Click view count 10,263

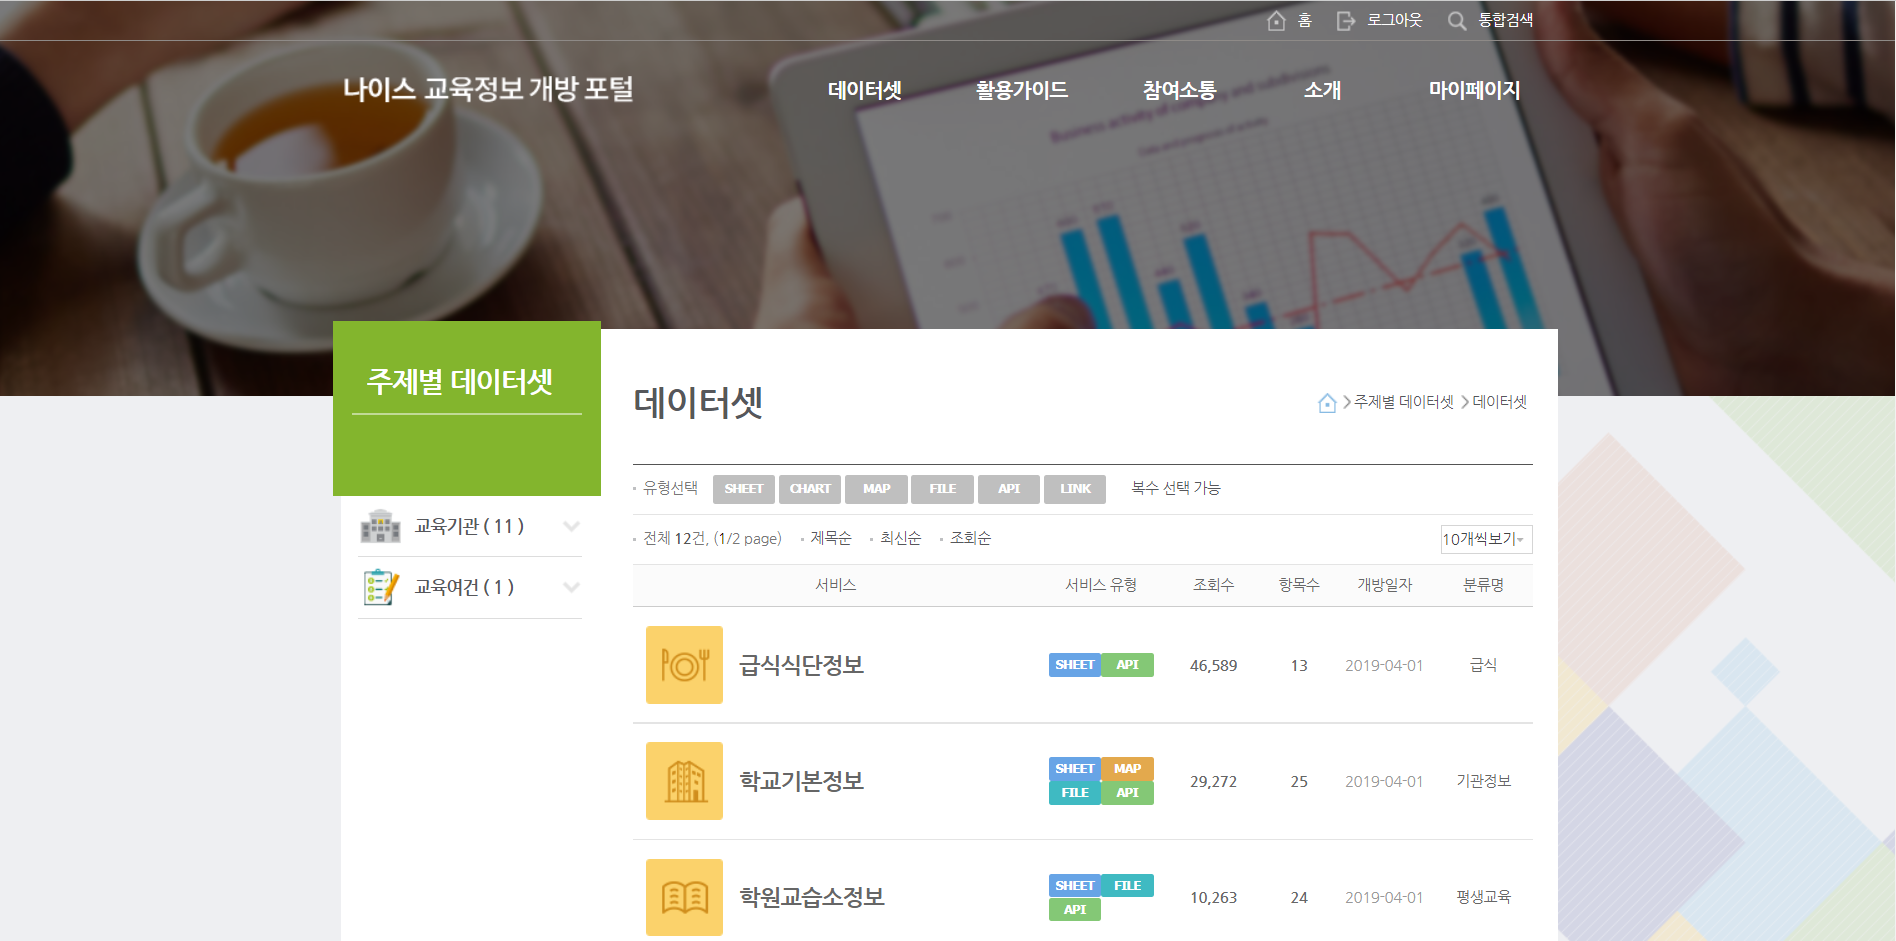1213,898
